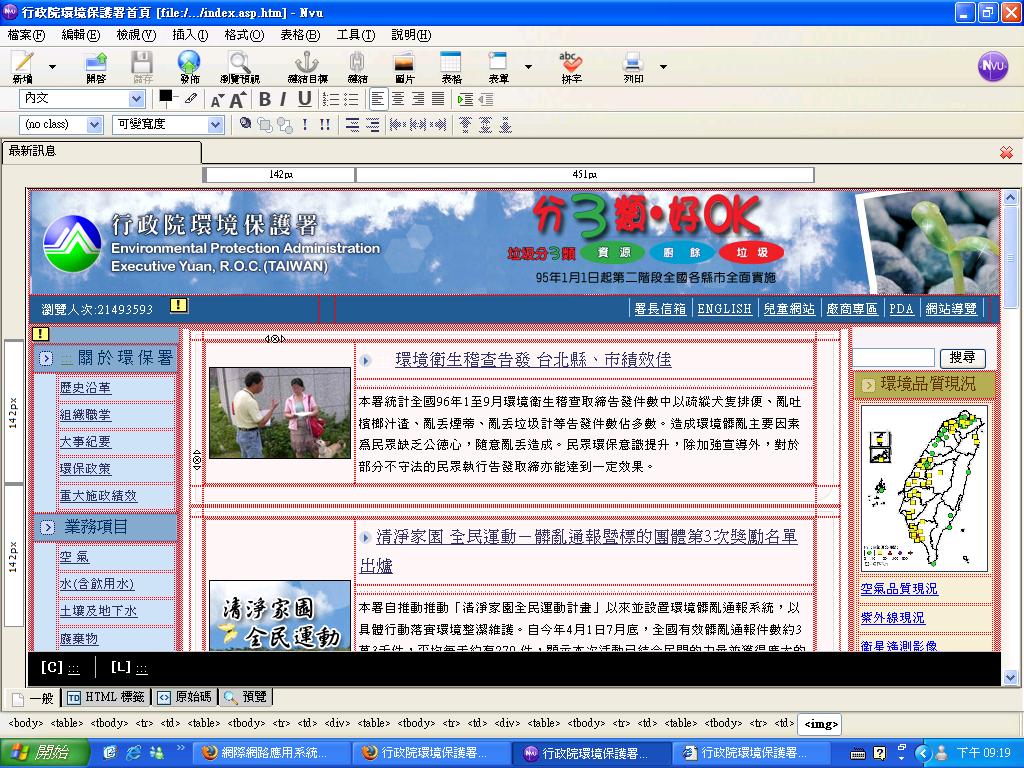Insert an image with 圖片 icon
The height and width of the screenshot is (768, 1024).
point(404,67)
